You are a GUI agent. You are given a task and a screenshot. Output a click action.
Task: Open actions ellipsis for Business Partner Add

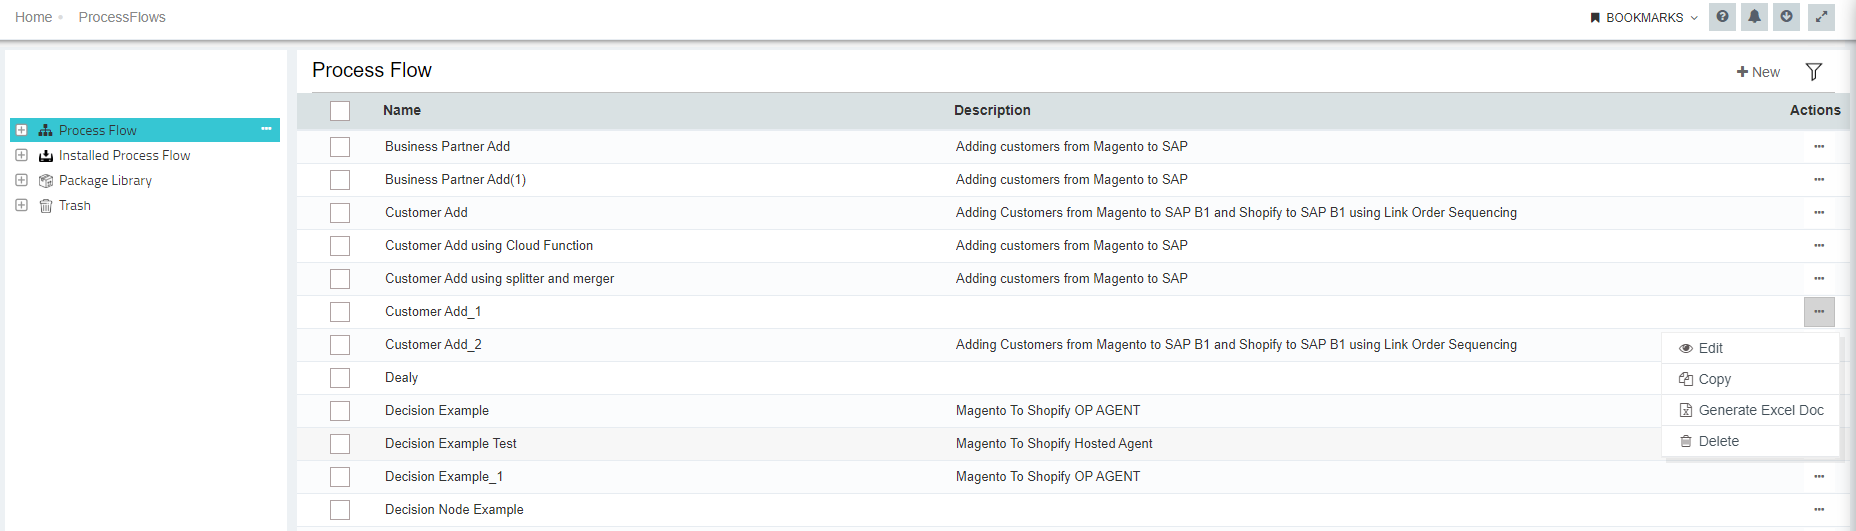coord(1818,147)
